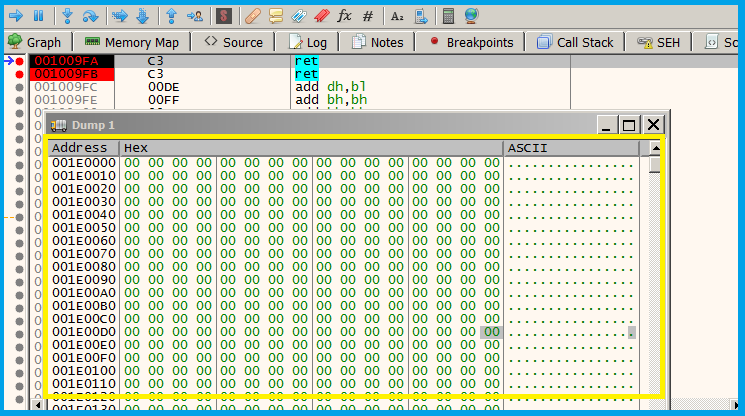Select the highlighted byte in row 001E00D0
The height and width of the screenshot is (416, 745).
click(x=492, y=332)
